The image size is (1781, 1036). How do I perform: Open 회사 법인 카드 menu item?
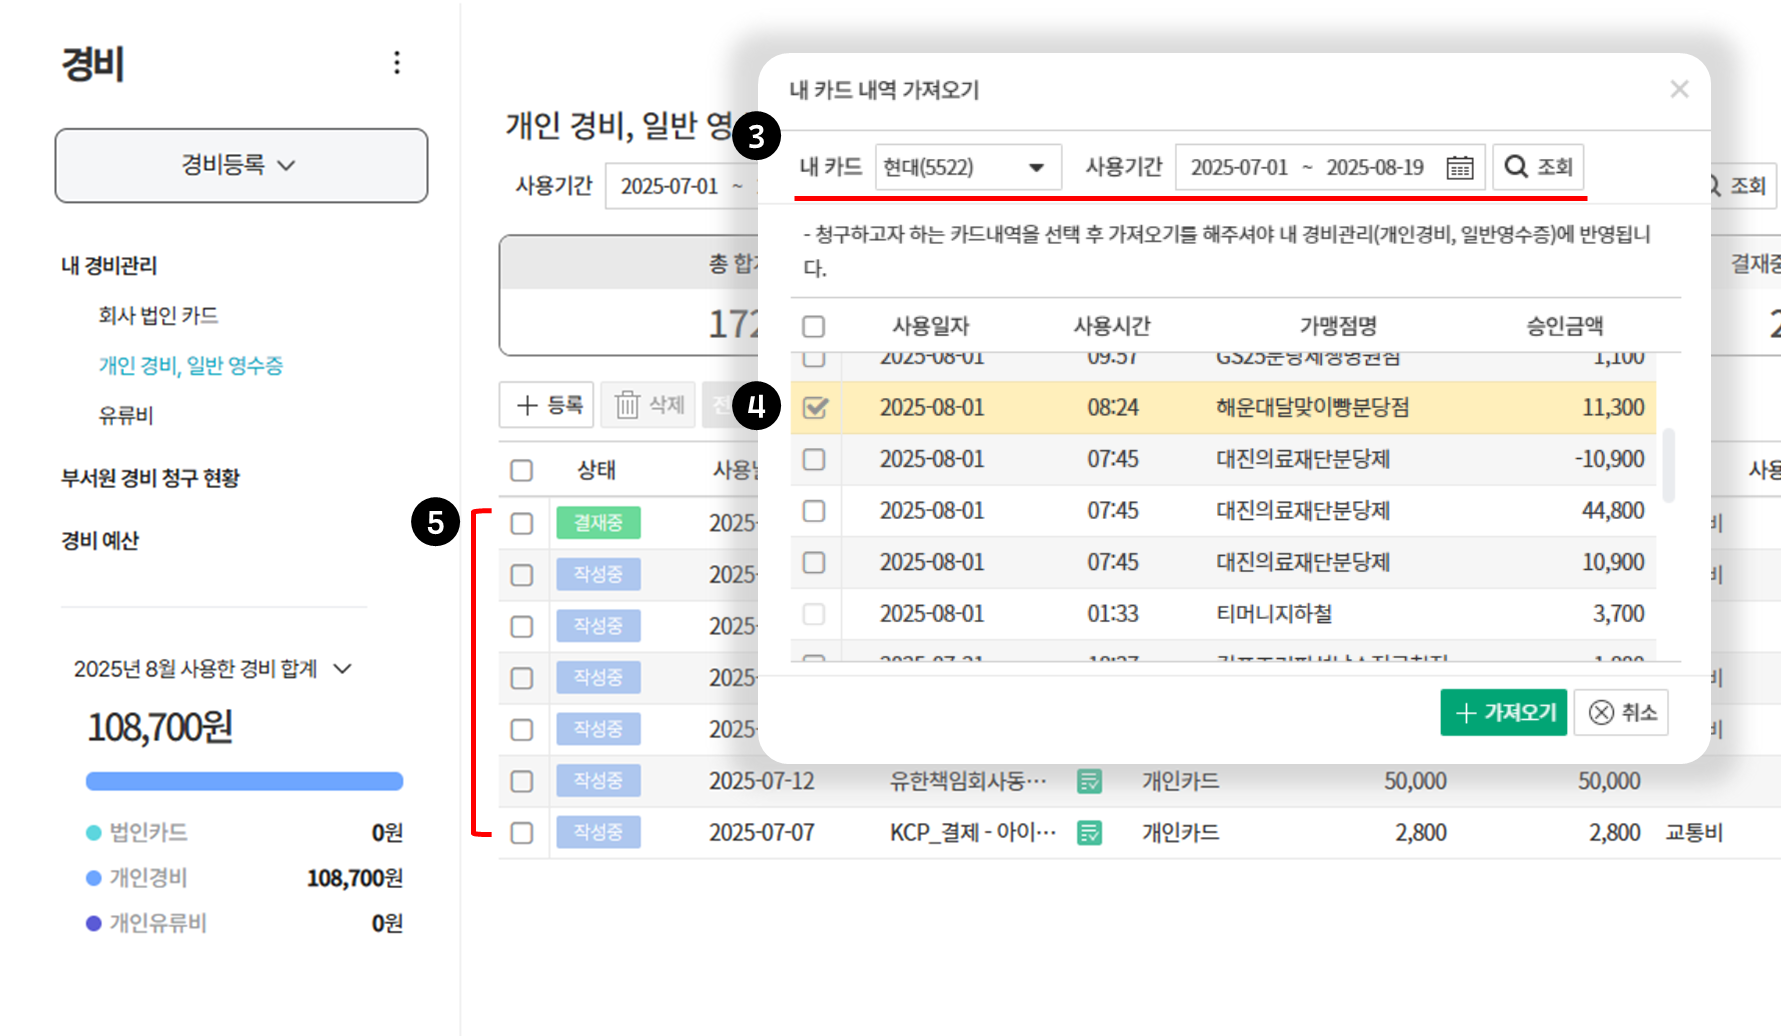click(x=158, y=316)
